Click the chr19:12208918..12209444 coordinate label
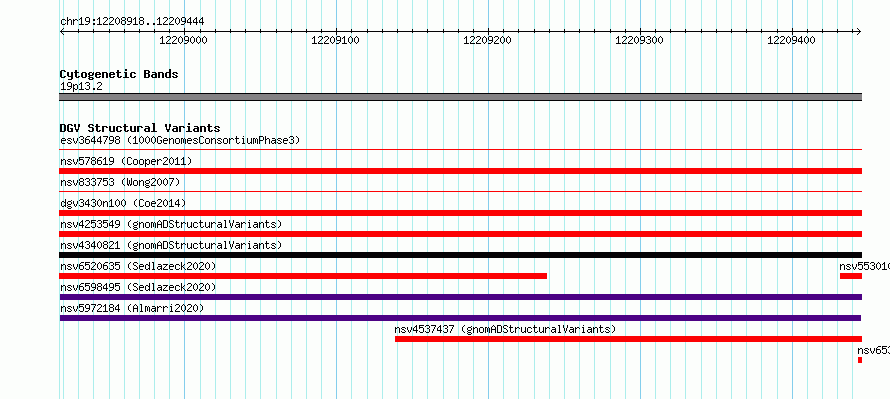 132,22
